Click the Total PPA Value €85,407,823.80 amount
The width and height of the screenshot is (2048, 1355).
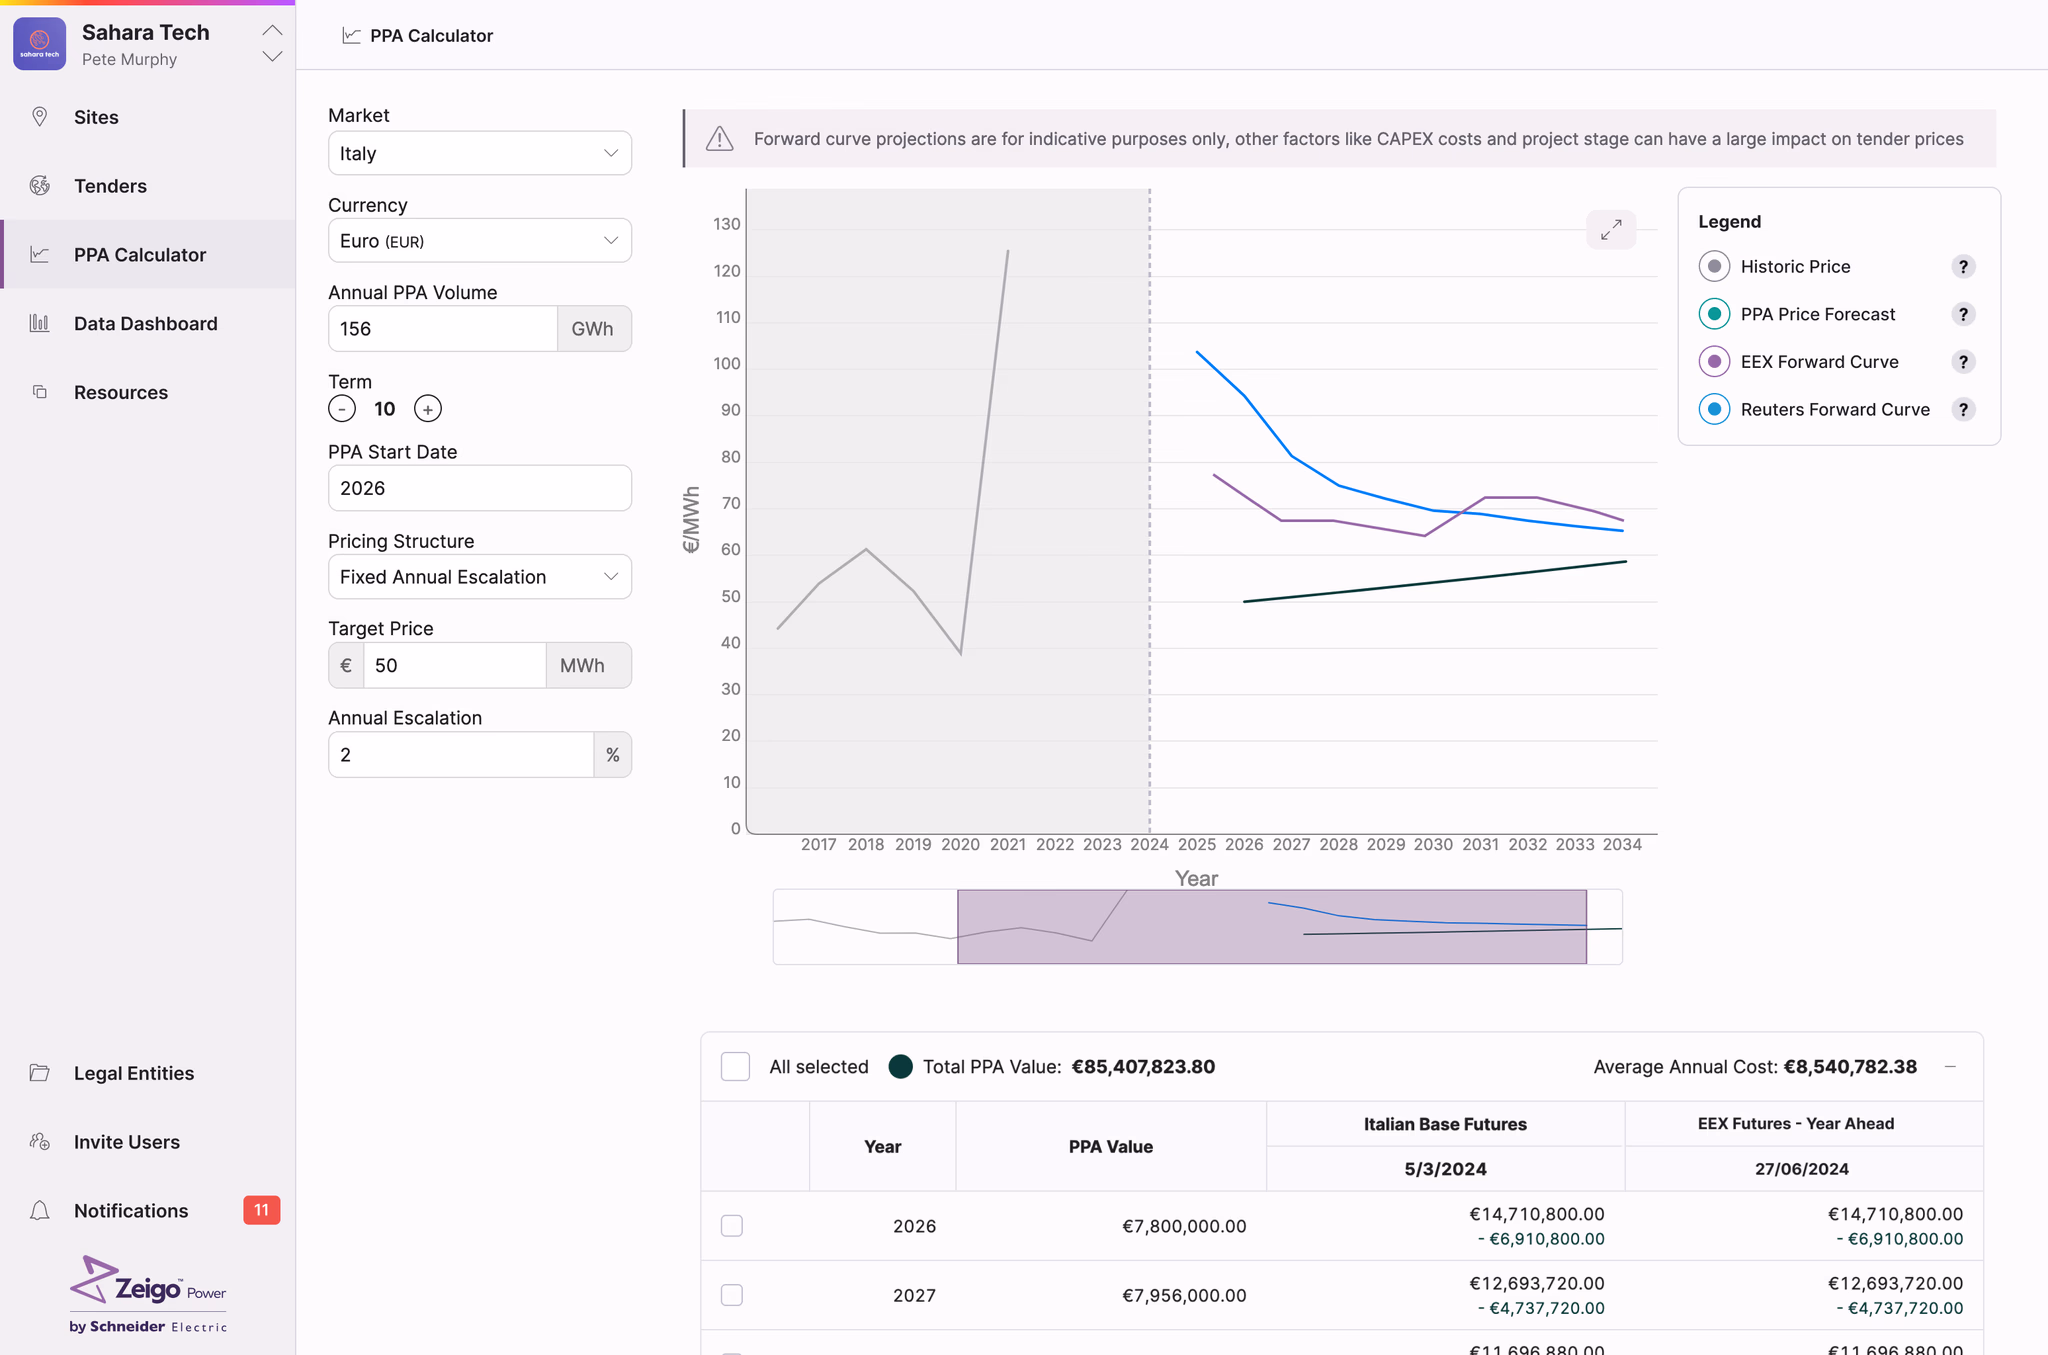pyautogui.click(x=1143, y=1067)
